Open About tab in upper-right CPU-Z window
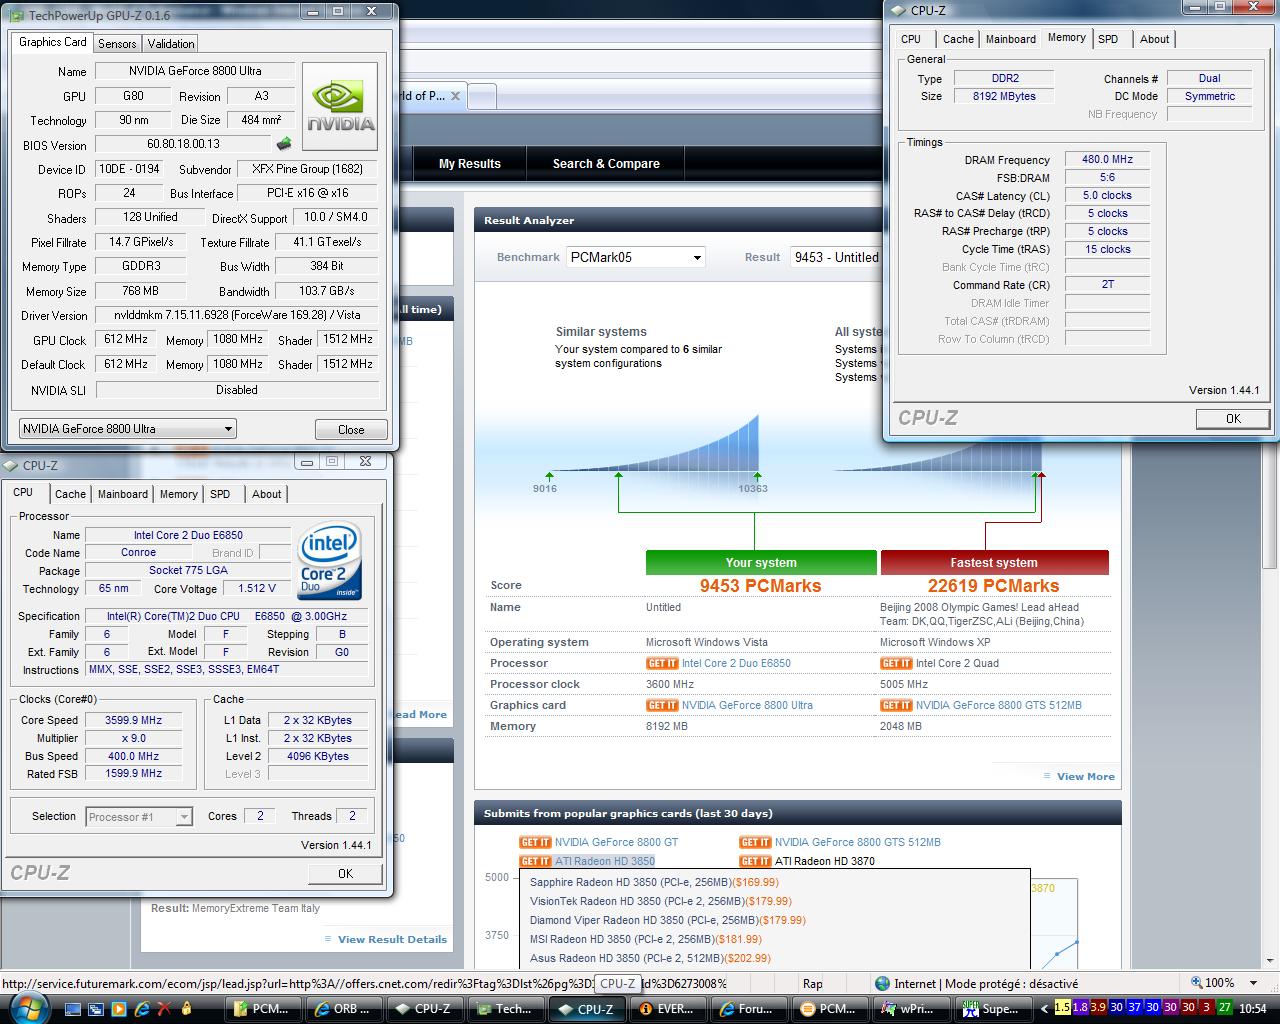The image size is (1280, 1024). click(1154, 39)
